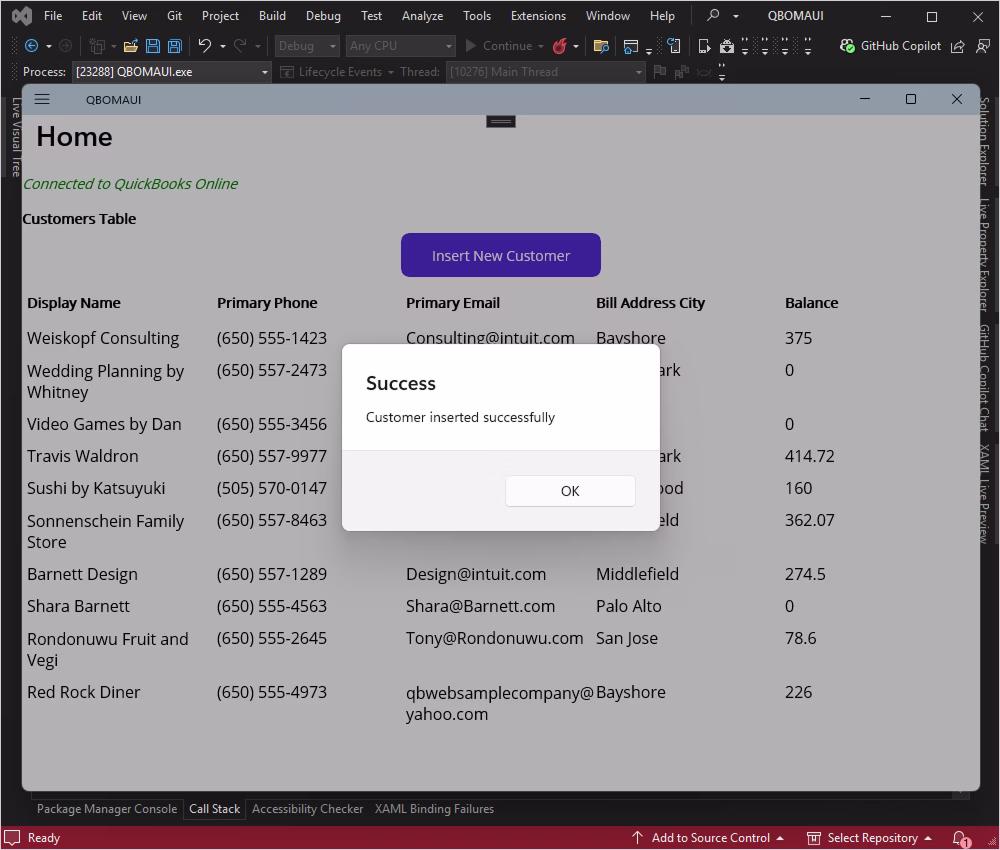Screen dimensions: 1000x850
Task: Click the Lifecycle Events icon
Action: [x=287, y=72]
